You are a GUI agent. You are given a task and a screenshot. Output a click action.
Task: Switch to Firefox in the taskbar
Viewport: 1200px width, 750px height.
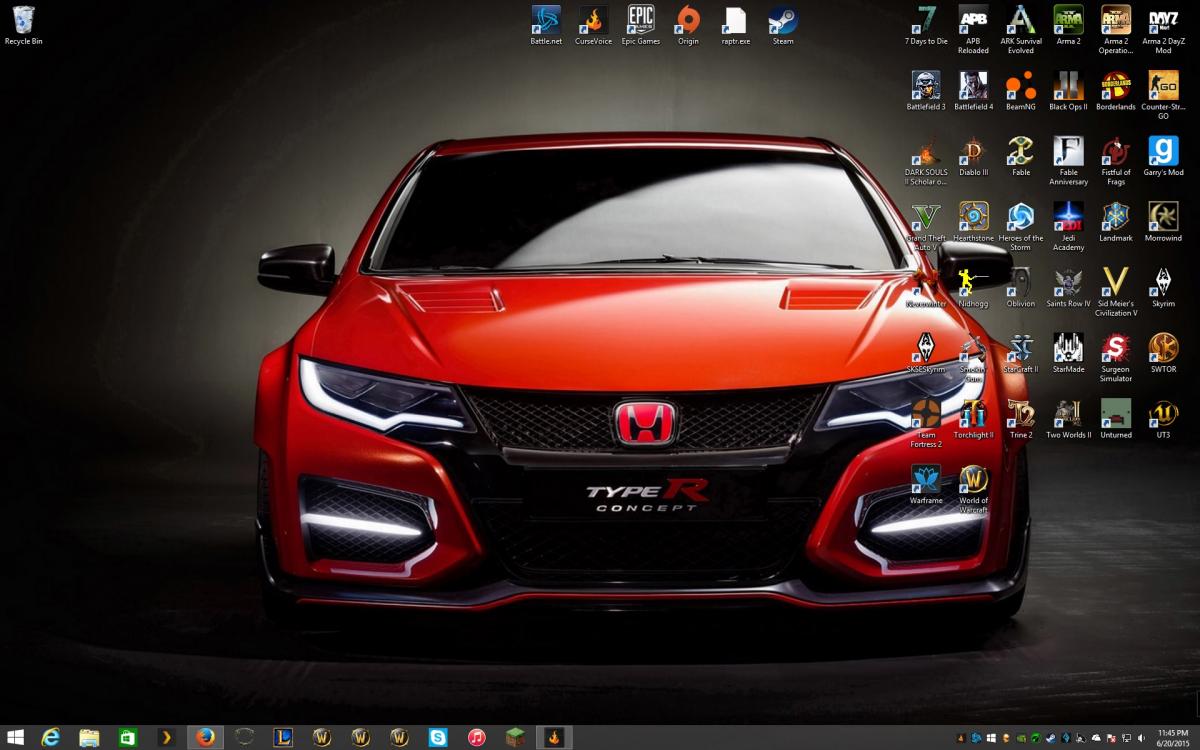pos(205,737)
